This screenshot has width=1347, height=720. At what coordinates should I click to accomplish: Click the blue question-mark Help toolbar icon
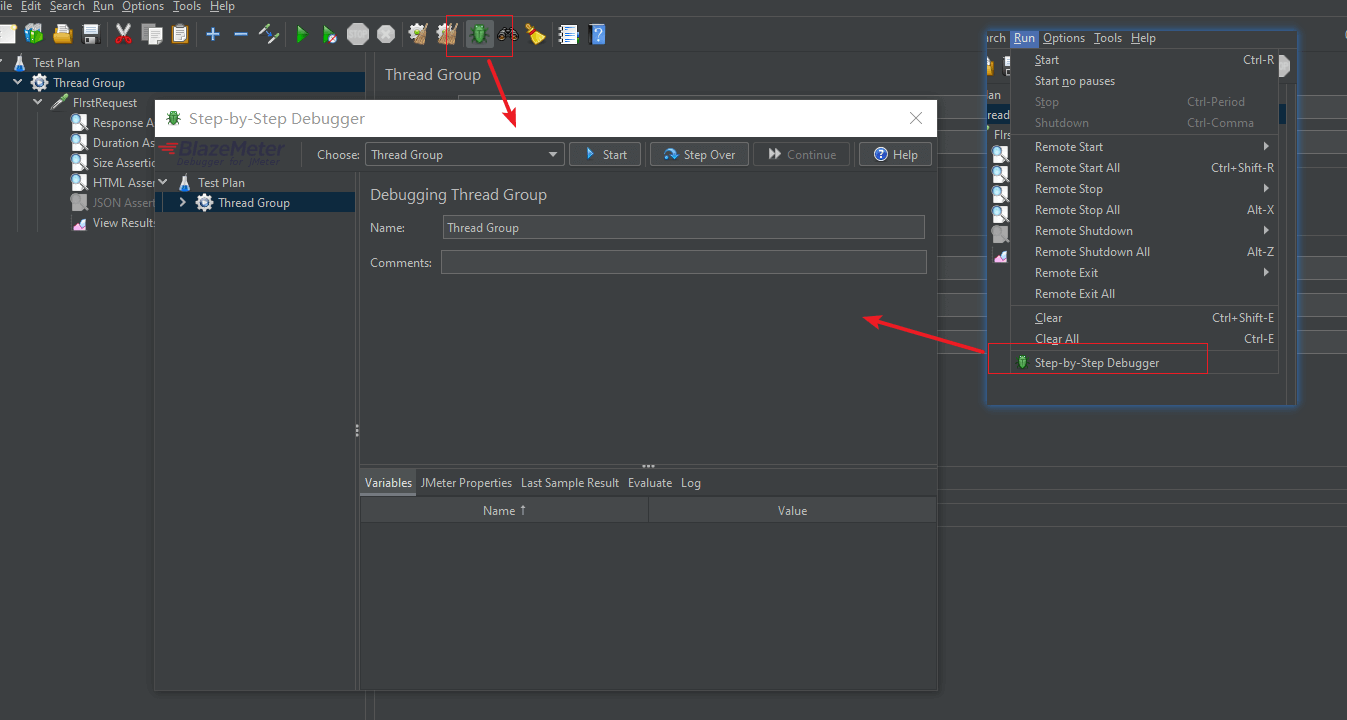pyautogui.click(x=597, y=35)
